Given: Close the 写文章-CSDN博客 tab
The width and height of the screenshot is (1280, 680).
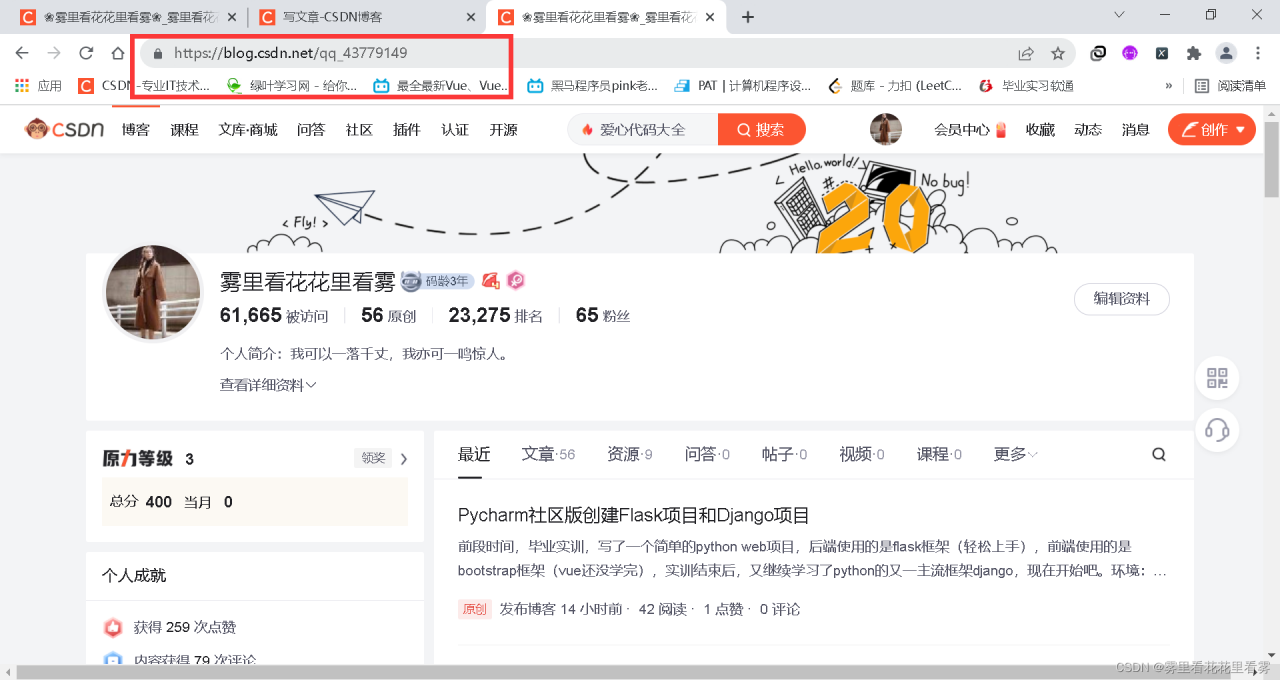Looking at the screenshot, I should point(471,17).
